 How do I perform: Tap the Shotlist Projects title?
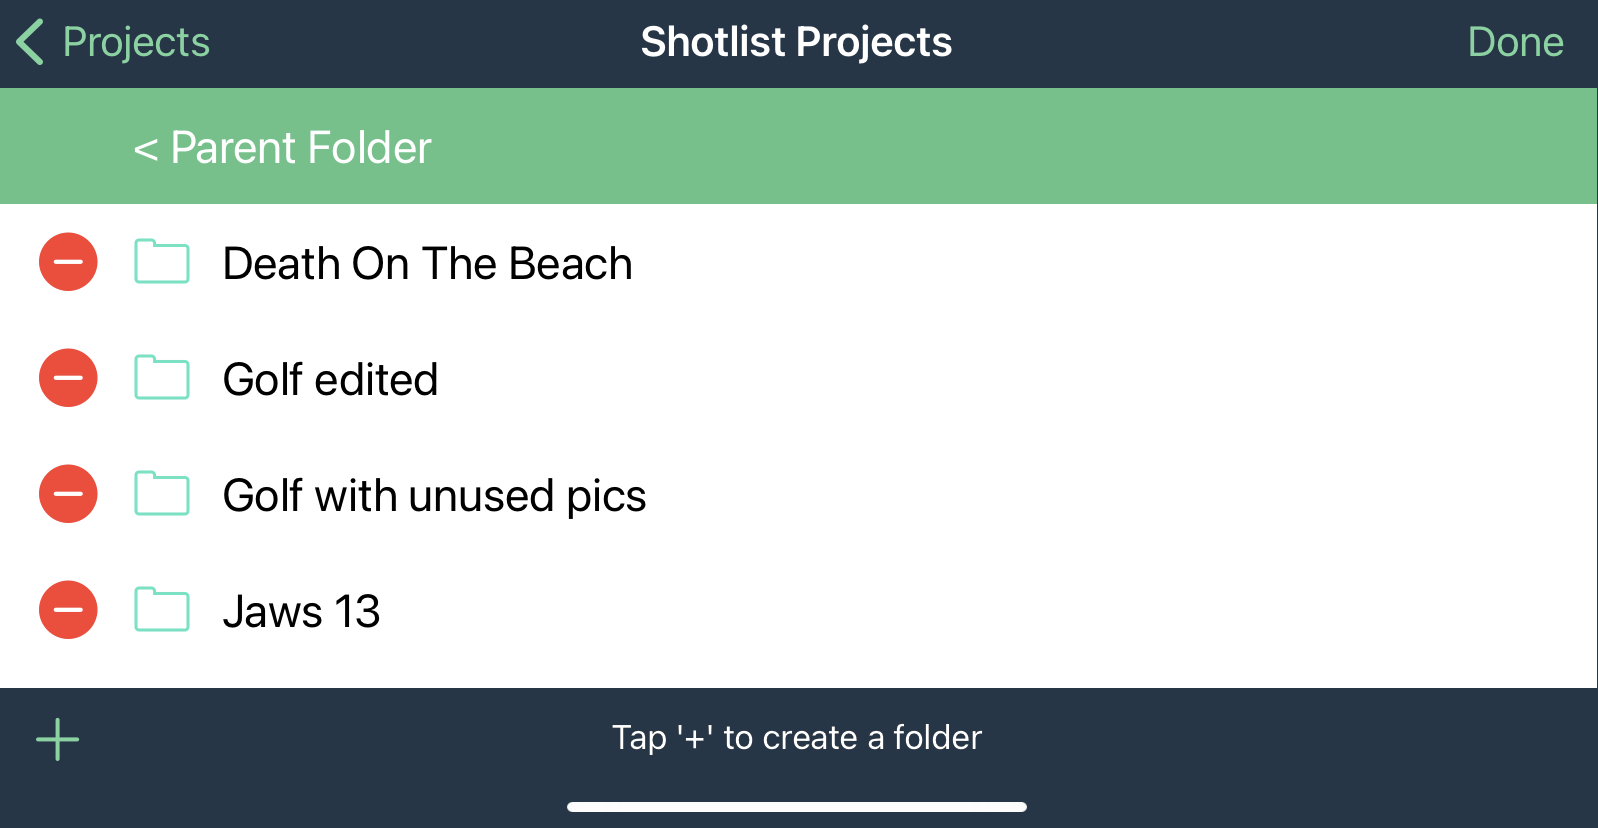(x=796, y=42)
